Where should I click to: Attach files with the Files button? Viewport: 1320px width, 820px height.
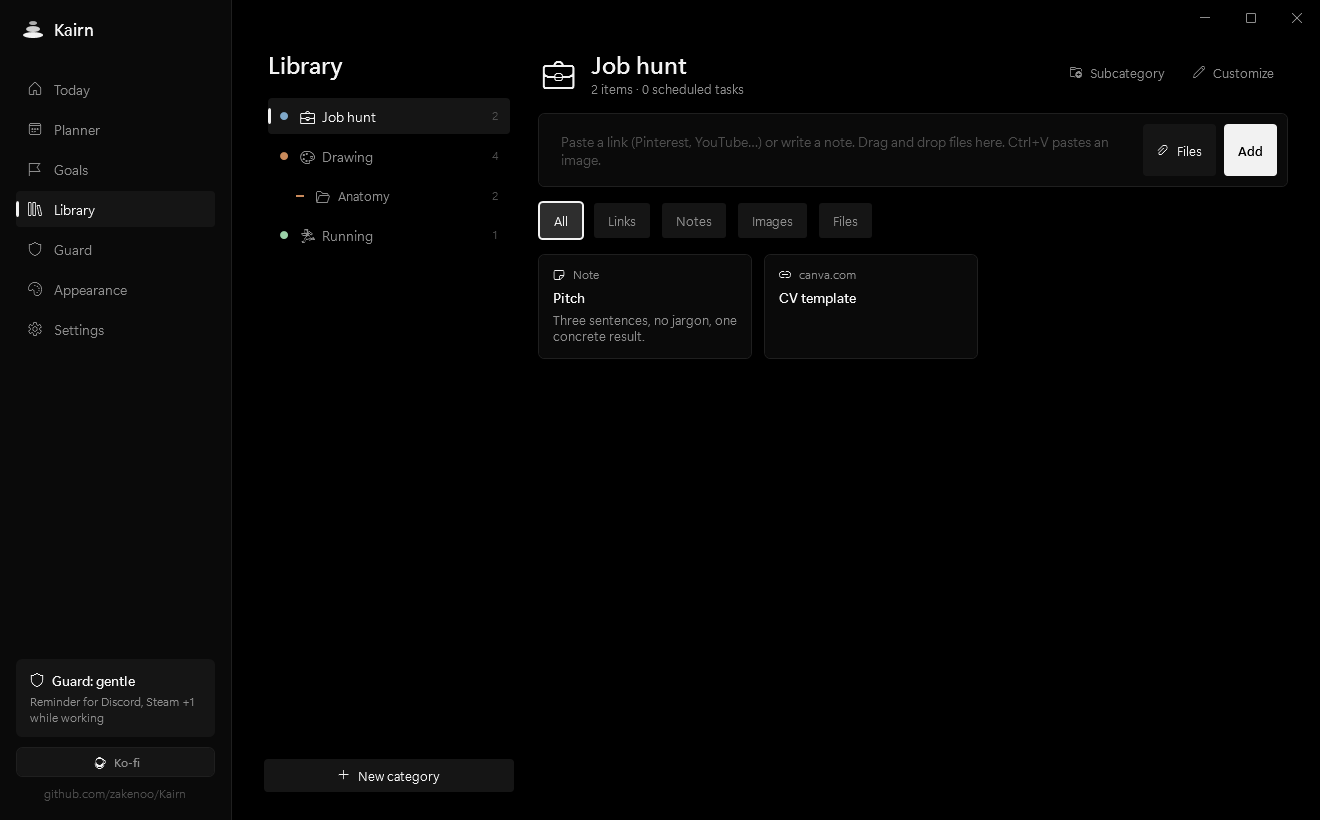pyautogui.click(x=1179, y=150)
